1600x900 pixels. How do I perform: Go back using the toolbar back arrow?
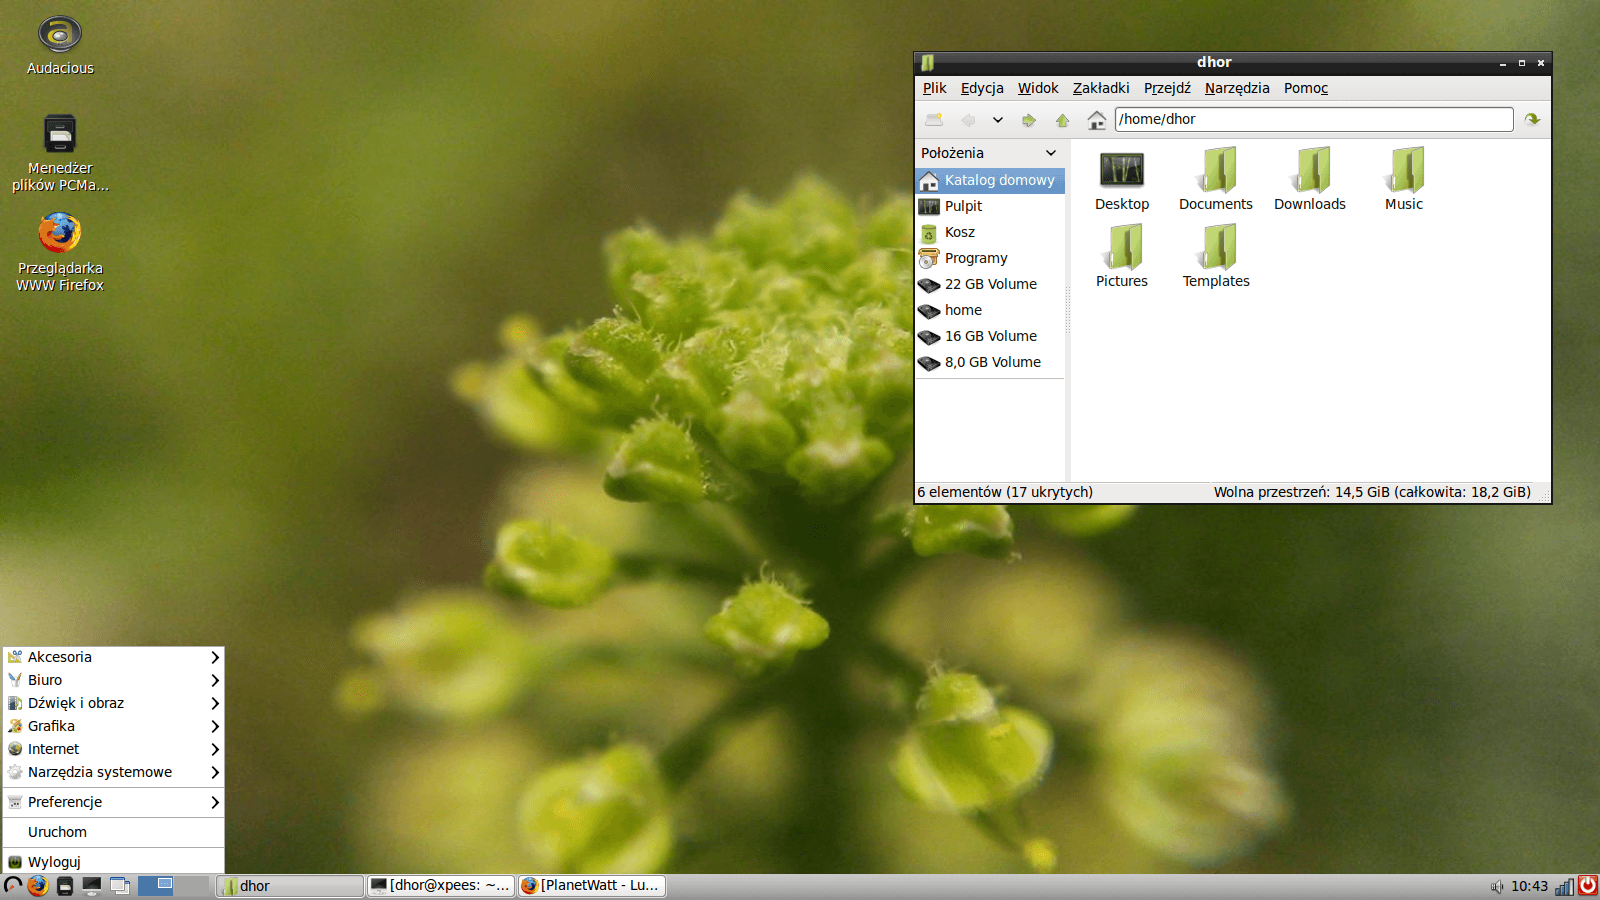pos(967,120)
